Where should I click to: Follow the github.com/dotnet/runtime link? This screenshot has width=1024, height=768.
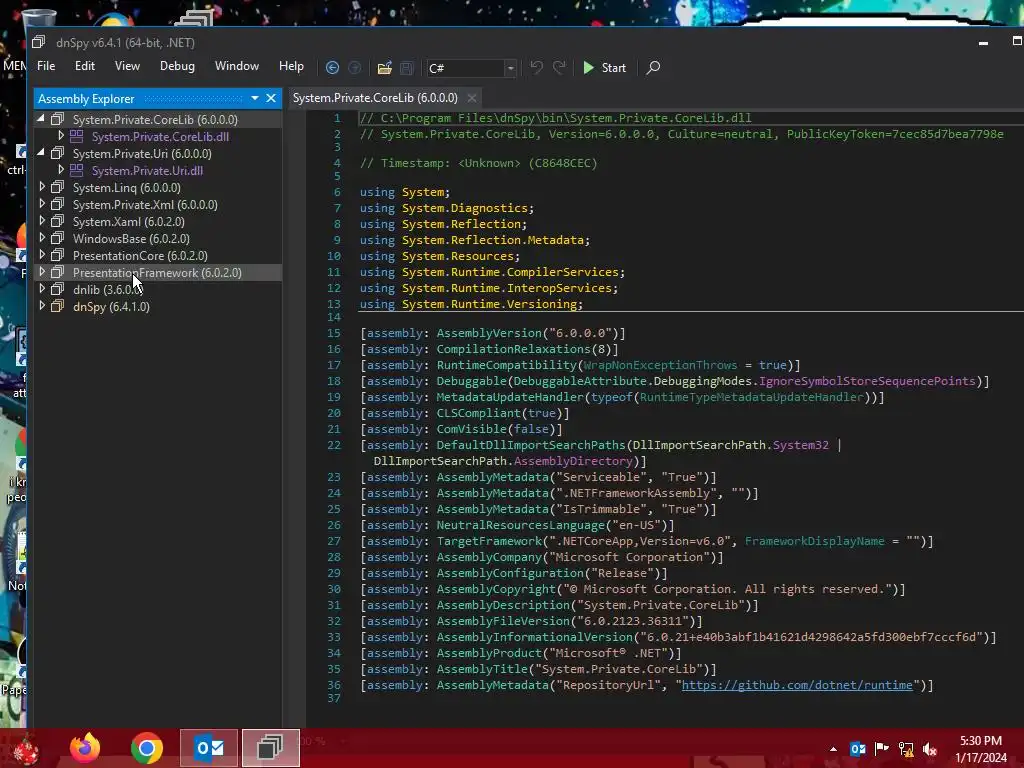click(797, 685)
